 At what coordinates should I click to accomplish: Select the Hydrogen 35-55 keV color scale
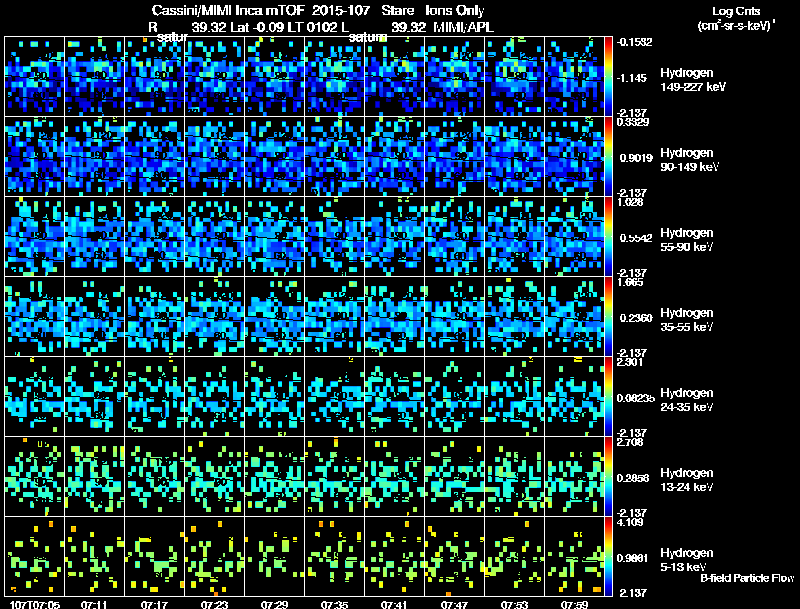pyautogui.click(x=608, y=317)
